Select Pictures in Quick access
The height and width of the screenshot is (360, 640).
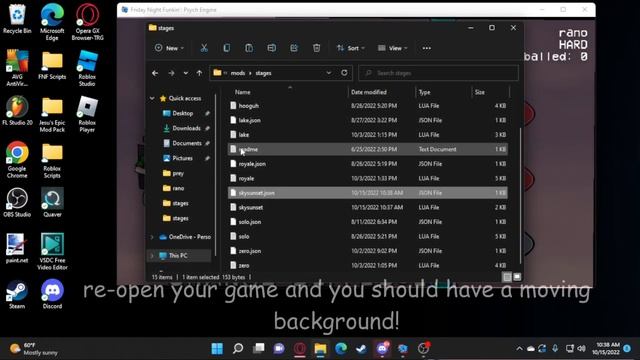point(182,158)
